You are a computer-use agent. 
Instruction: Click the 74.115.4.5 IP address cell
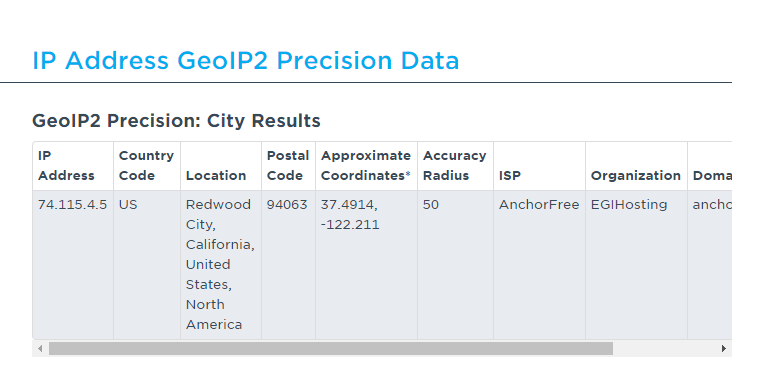[73, 265]
